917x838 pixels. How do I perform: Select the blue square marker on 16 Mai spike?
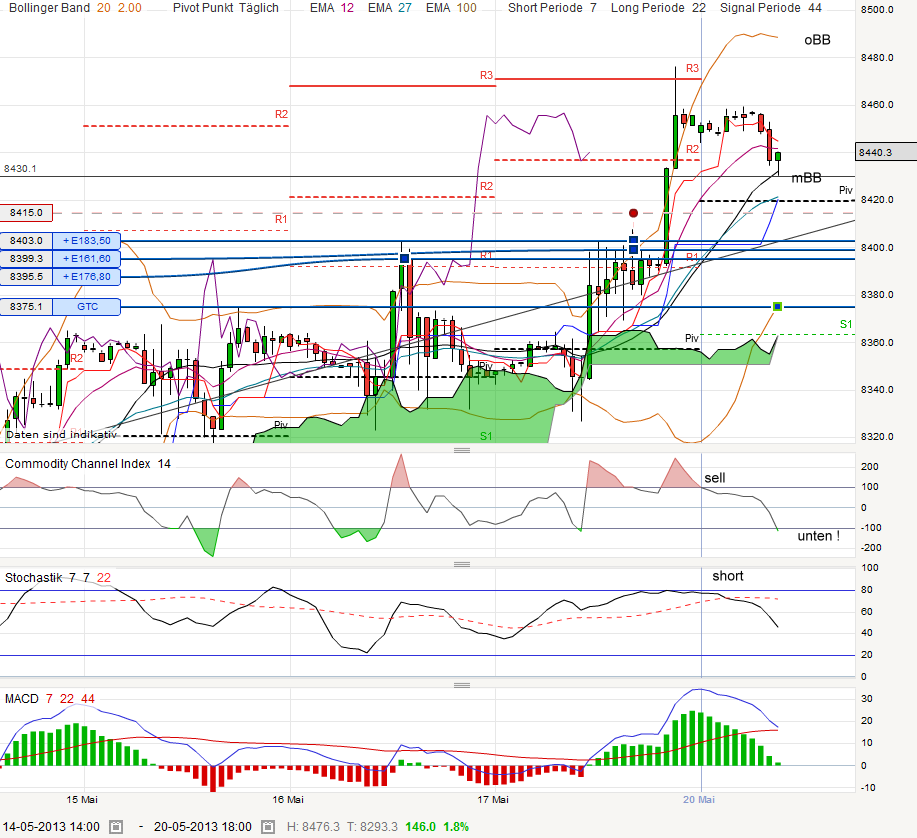pyautogui.click(x=404, y=258)
